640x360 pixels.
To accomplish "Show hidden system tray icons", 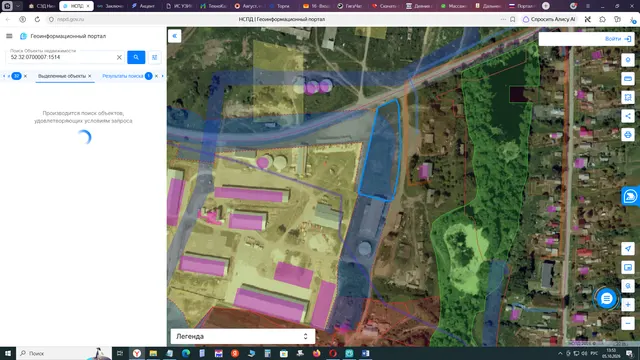I will [x=560, y=353].
